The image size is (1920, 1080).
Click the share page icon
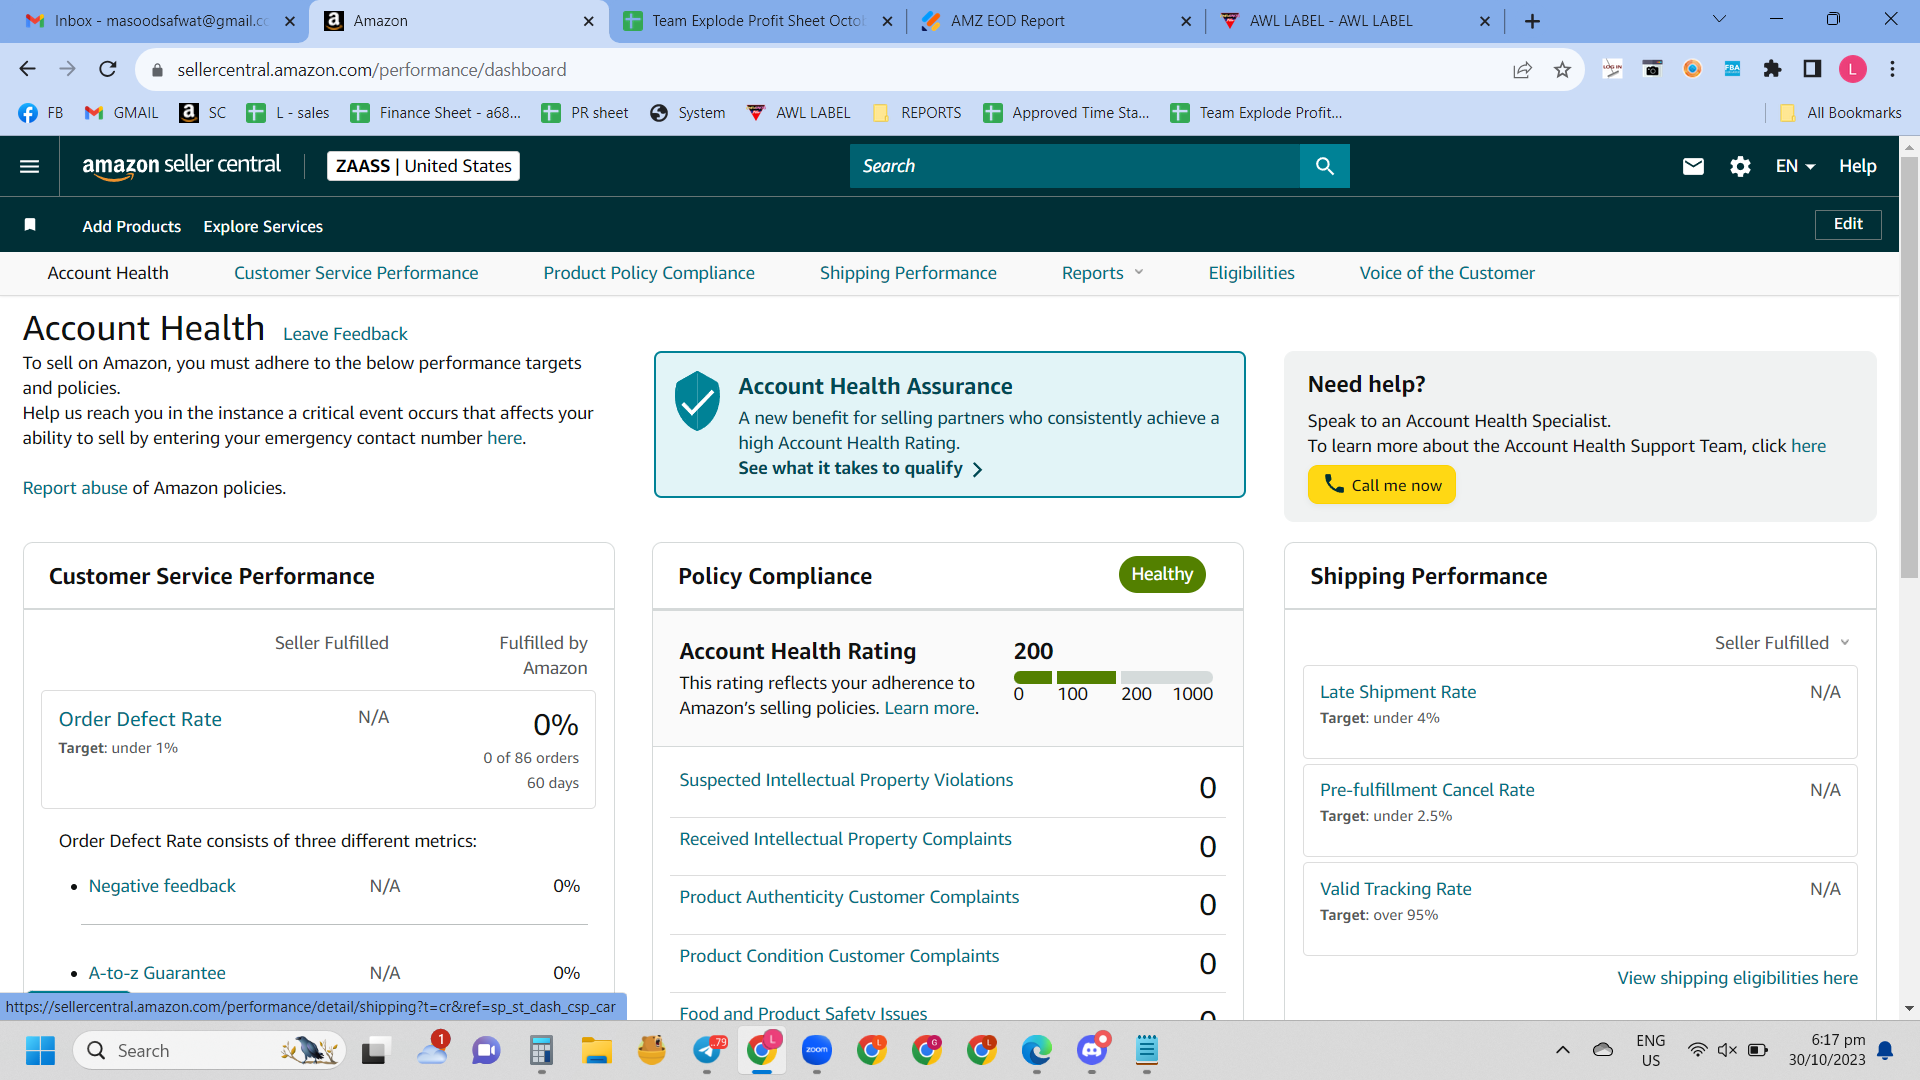click(x=1522, y=69)
